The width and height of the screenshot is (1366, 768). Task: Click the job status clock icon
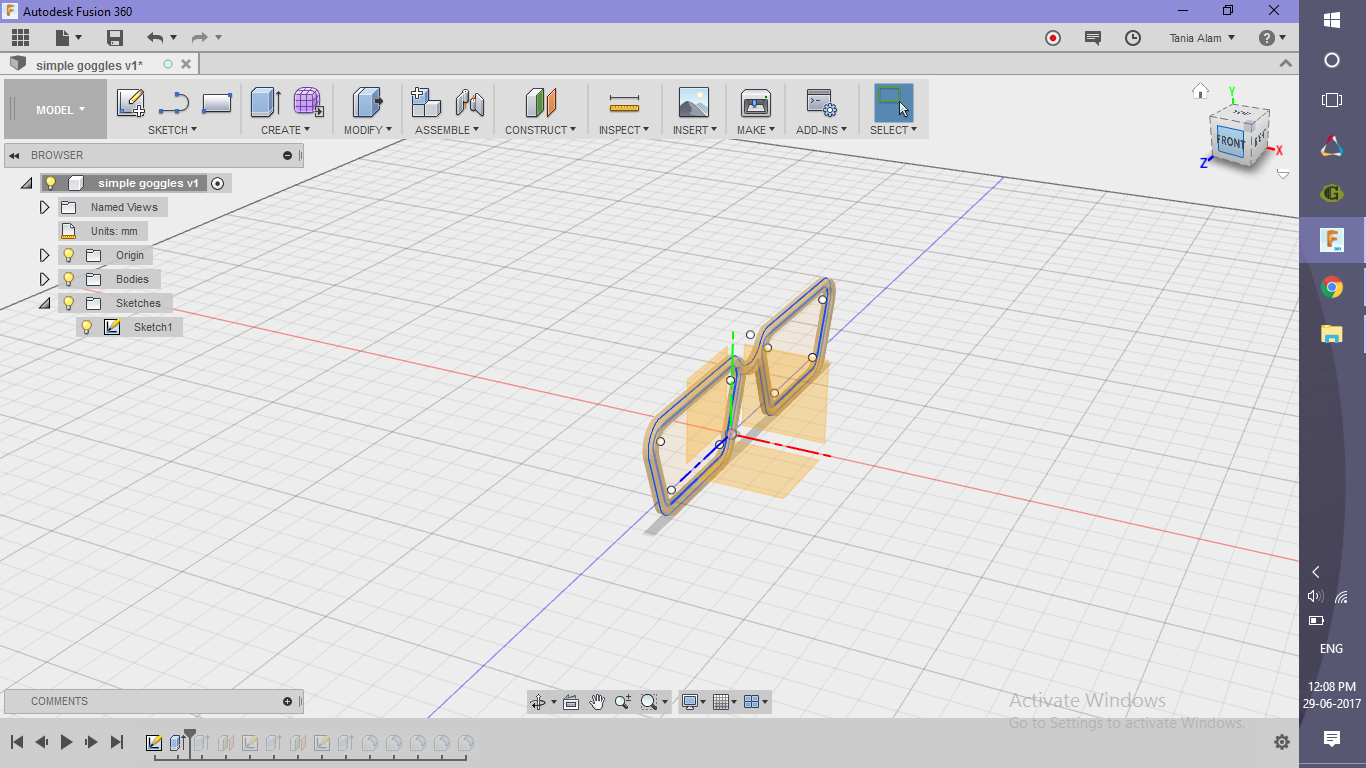[1133, 38]
